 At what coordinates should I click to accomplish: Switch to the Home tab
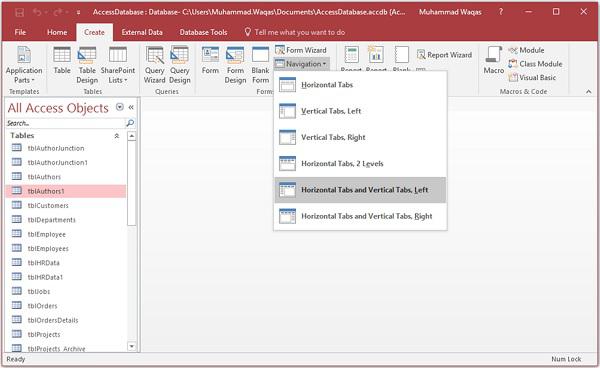click(x=57, y=32)
